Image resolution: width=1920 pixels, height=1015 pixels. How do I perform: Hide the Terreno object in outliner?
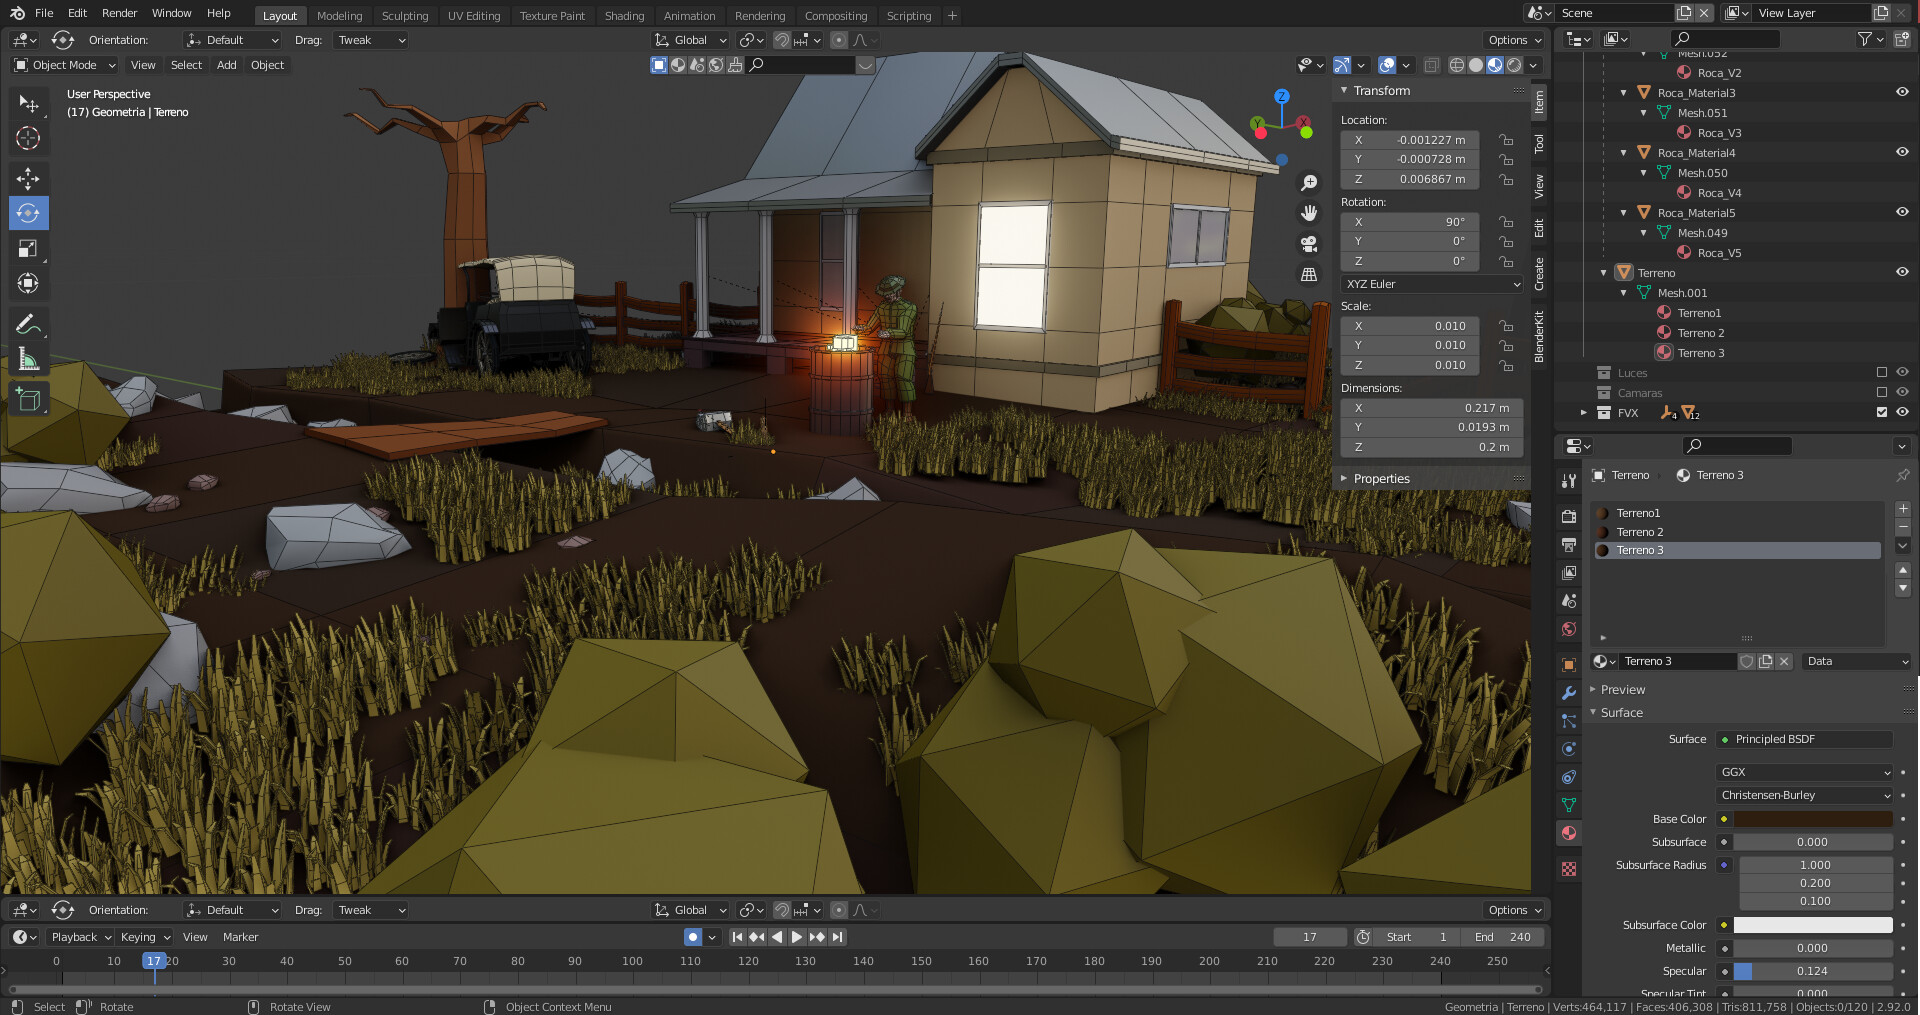pyautogui.click(x=1901, y=271)
